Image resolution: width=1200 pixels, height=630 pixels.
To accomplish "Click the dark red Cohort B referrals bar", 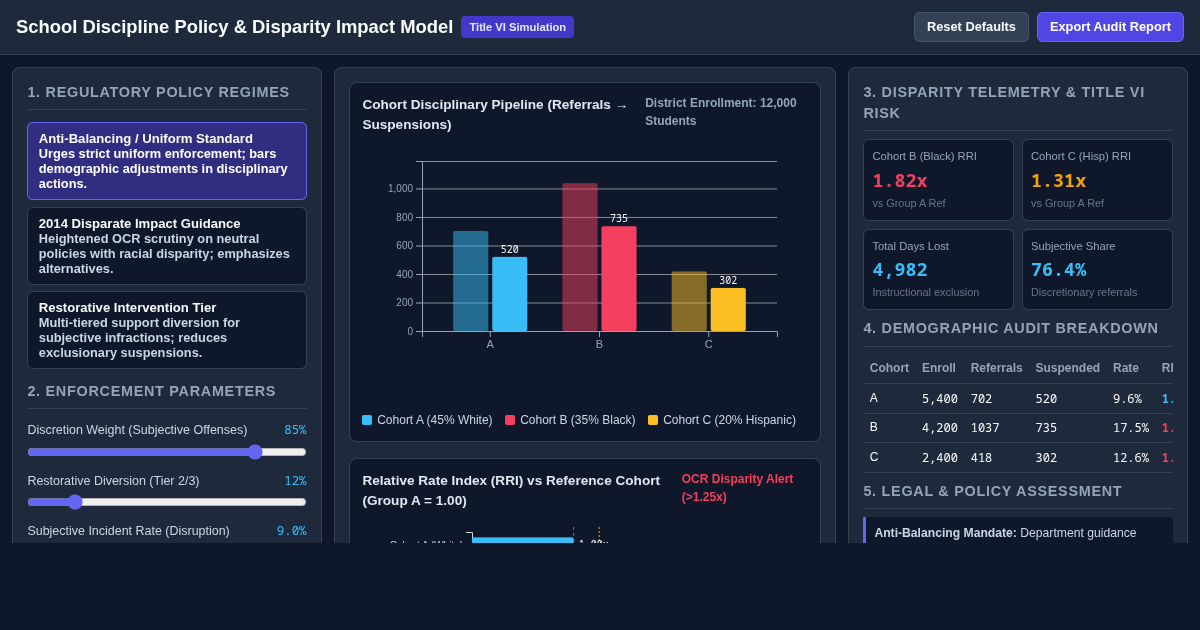I will [579, 257].
